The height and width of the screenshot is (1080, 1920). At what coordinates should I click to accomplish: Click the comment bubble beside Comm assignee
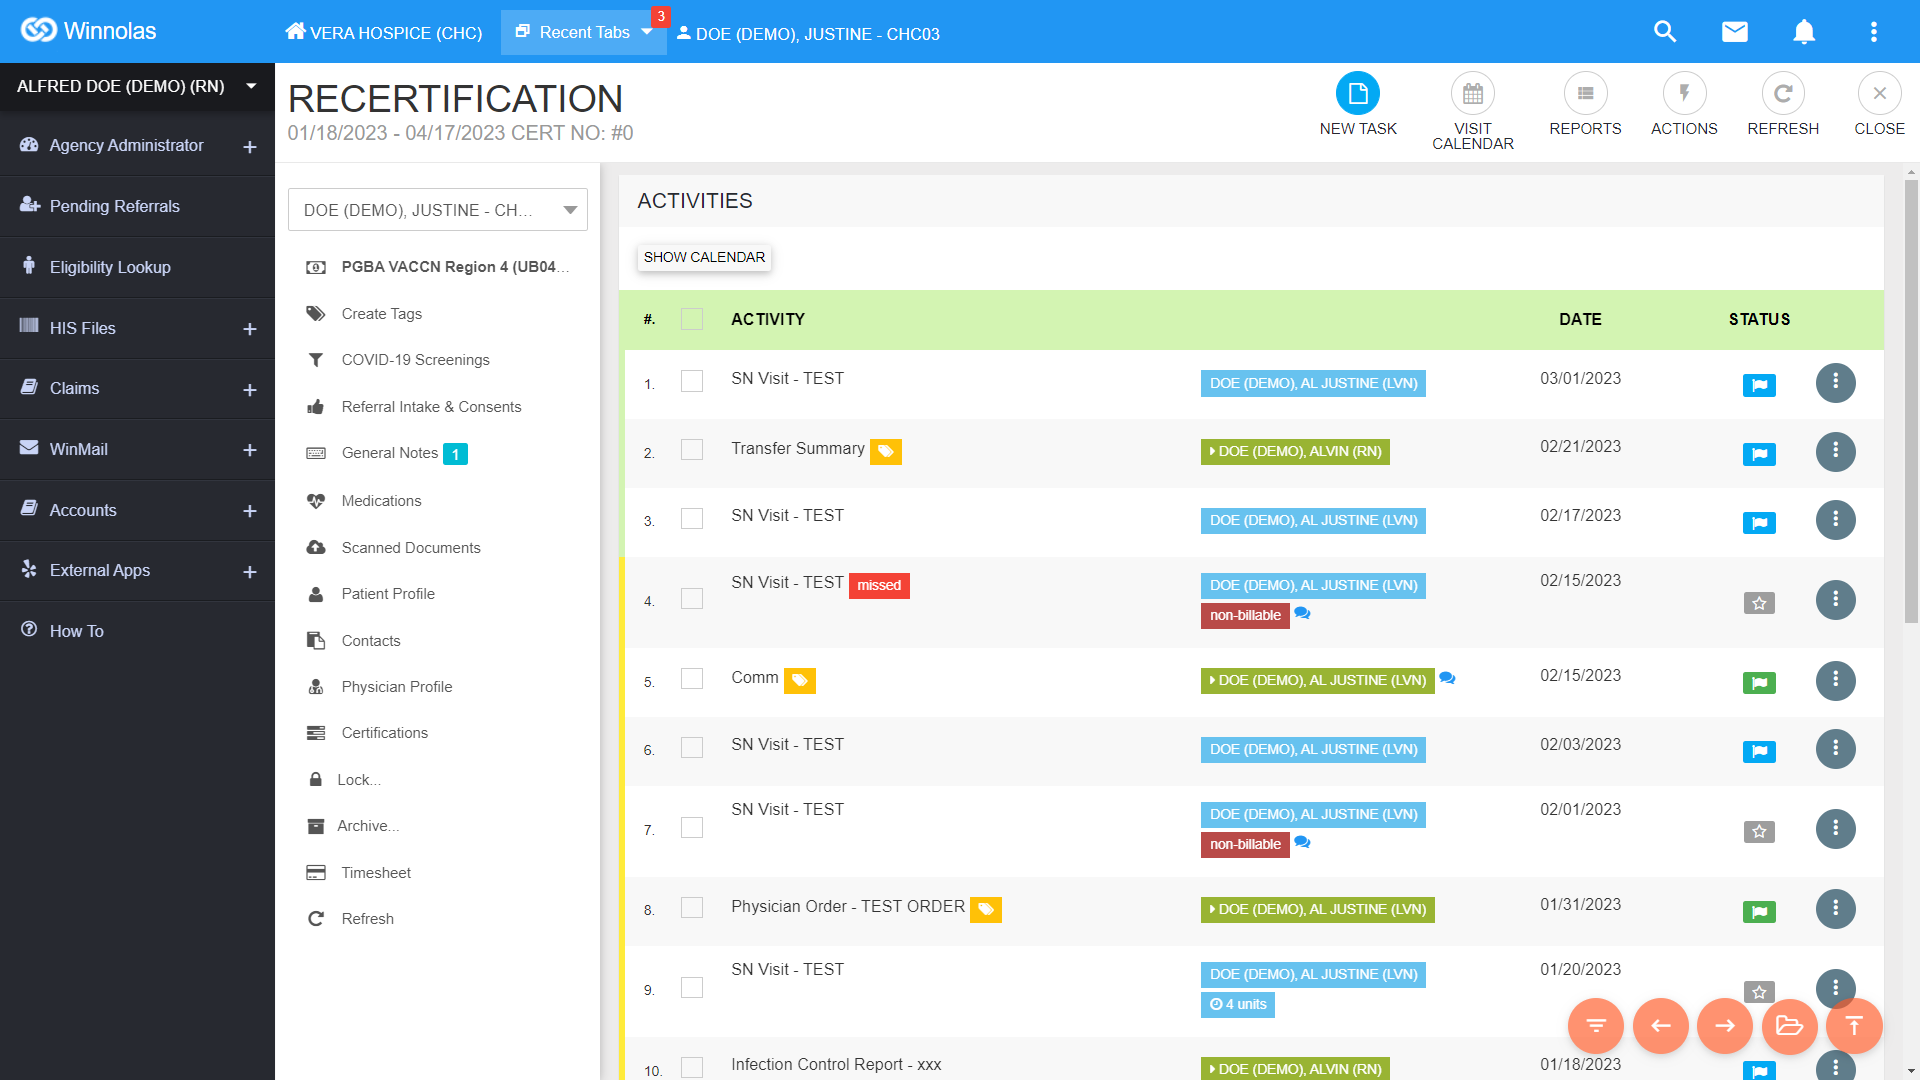pyautogui.click(x=1447, y=678)
